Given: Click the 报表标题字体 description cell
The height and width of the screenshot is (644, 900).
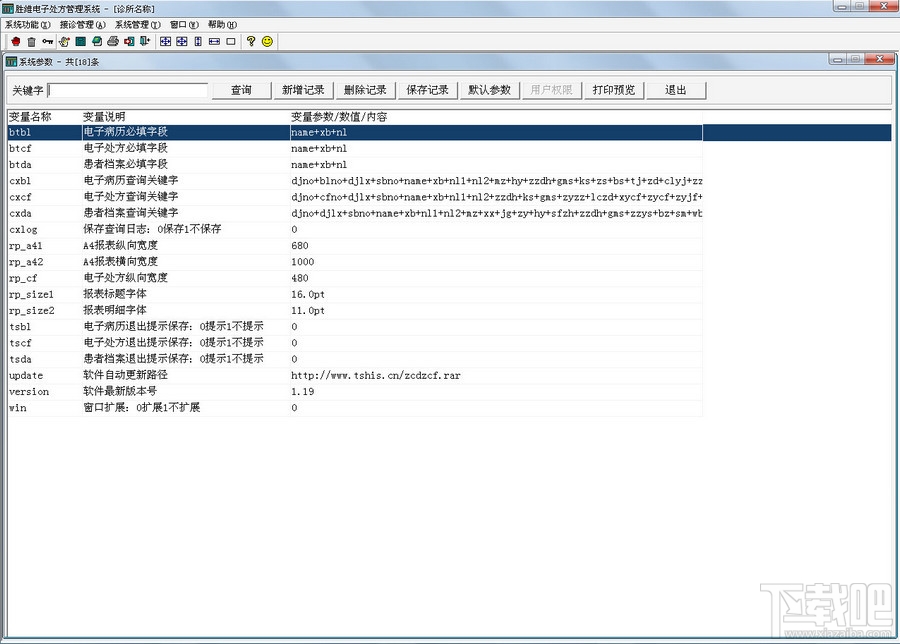Looking at the screenshot, I should tap(186, 294).
